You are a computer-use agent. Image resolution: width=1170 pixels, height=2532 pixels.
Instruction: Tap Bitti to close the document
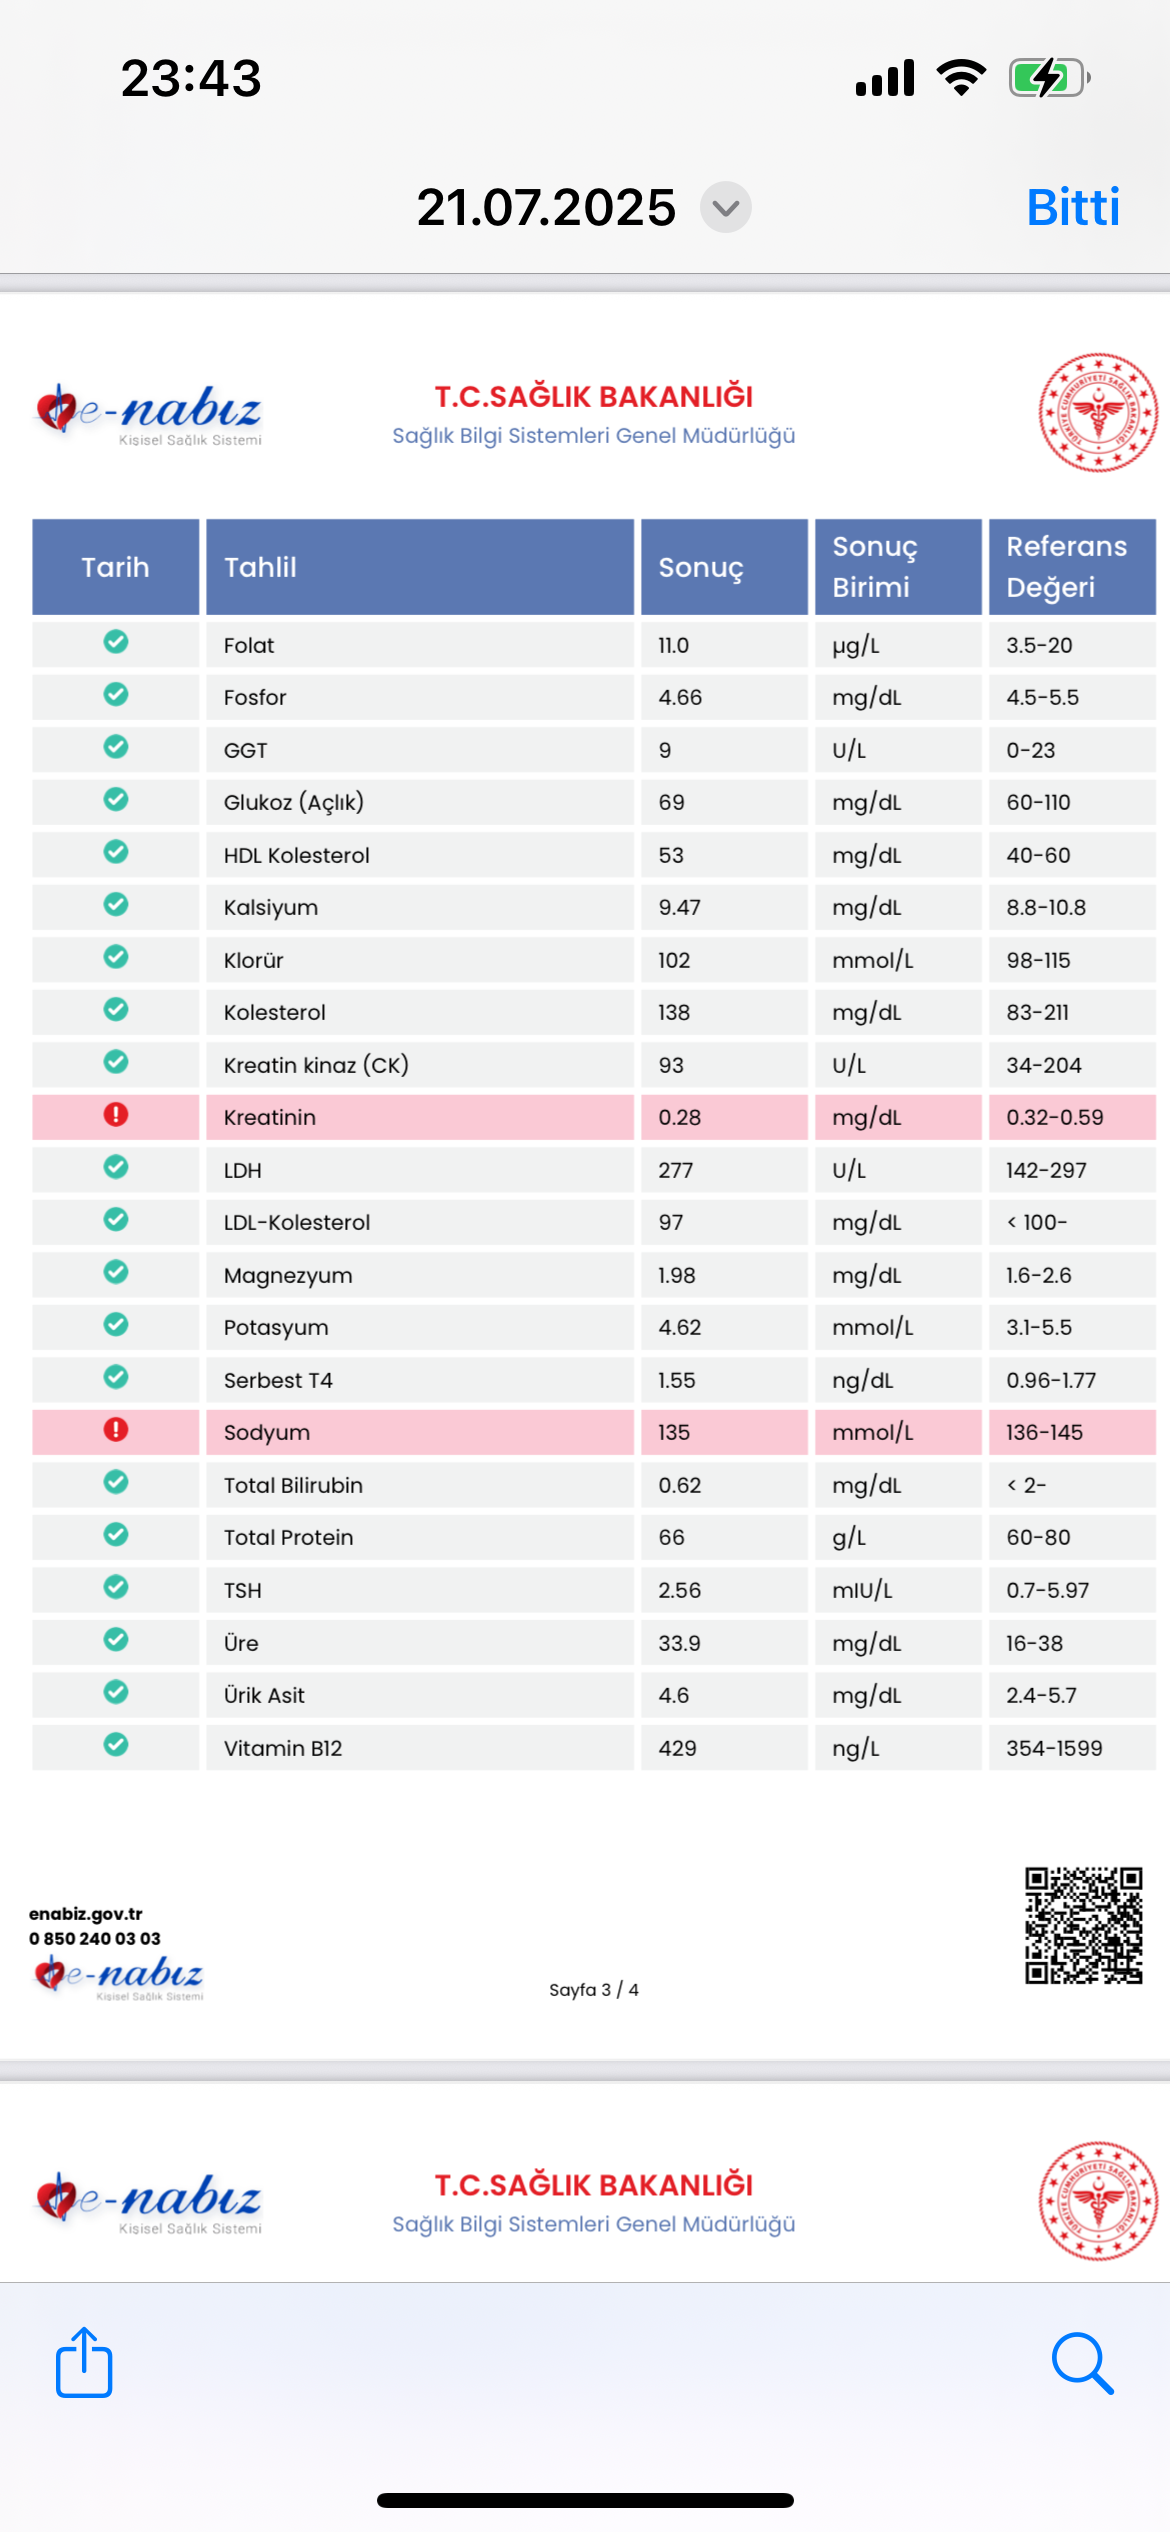1073,207
